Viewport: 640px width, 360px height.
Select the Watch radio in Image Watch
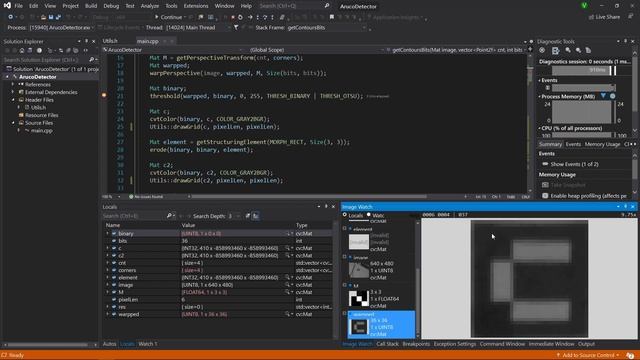pyautogui.click(x=369, y=215)
